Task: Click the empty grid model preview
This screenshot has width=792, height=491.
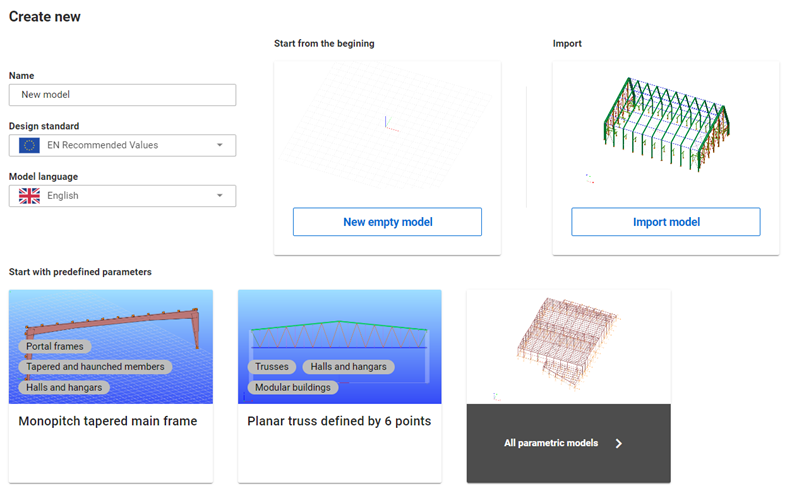Action: coord(387,126)
